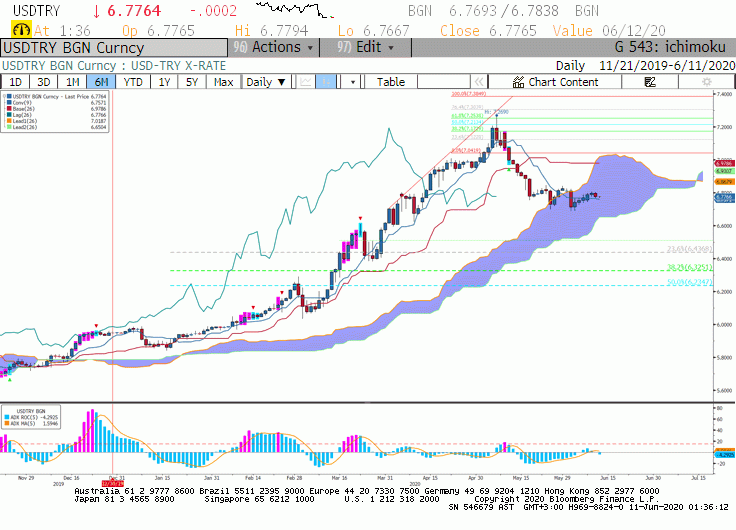
Task: Click the Table button
Action: coord(391,82)
